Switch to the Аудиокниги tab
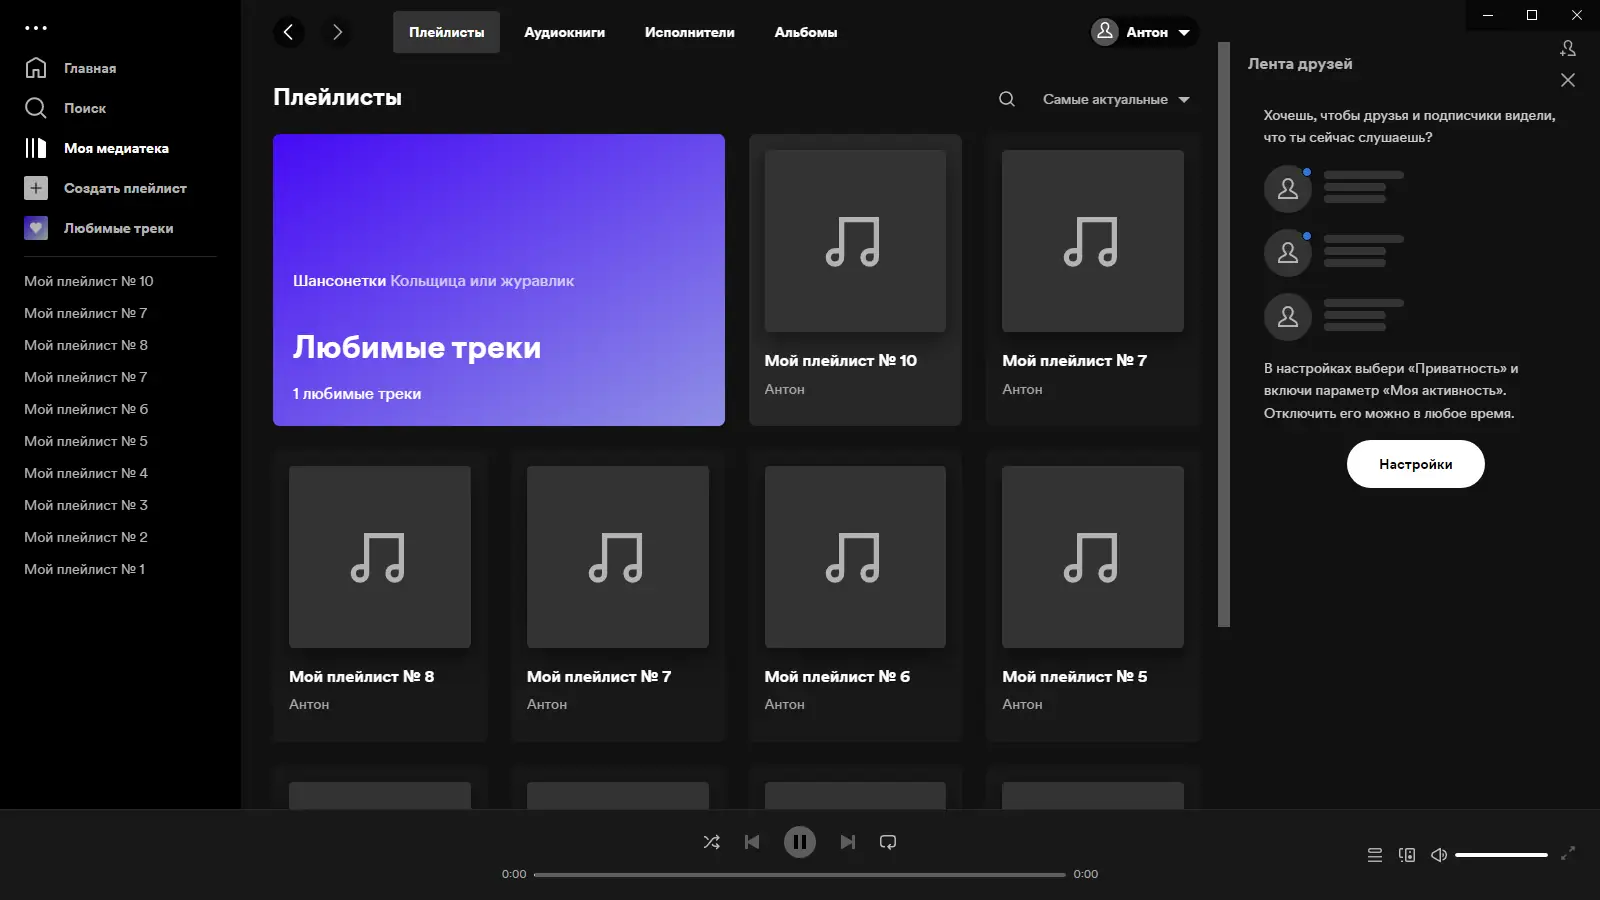This screenshot has width=1600, height=900. [x=564, y=32]
